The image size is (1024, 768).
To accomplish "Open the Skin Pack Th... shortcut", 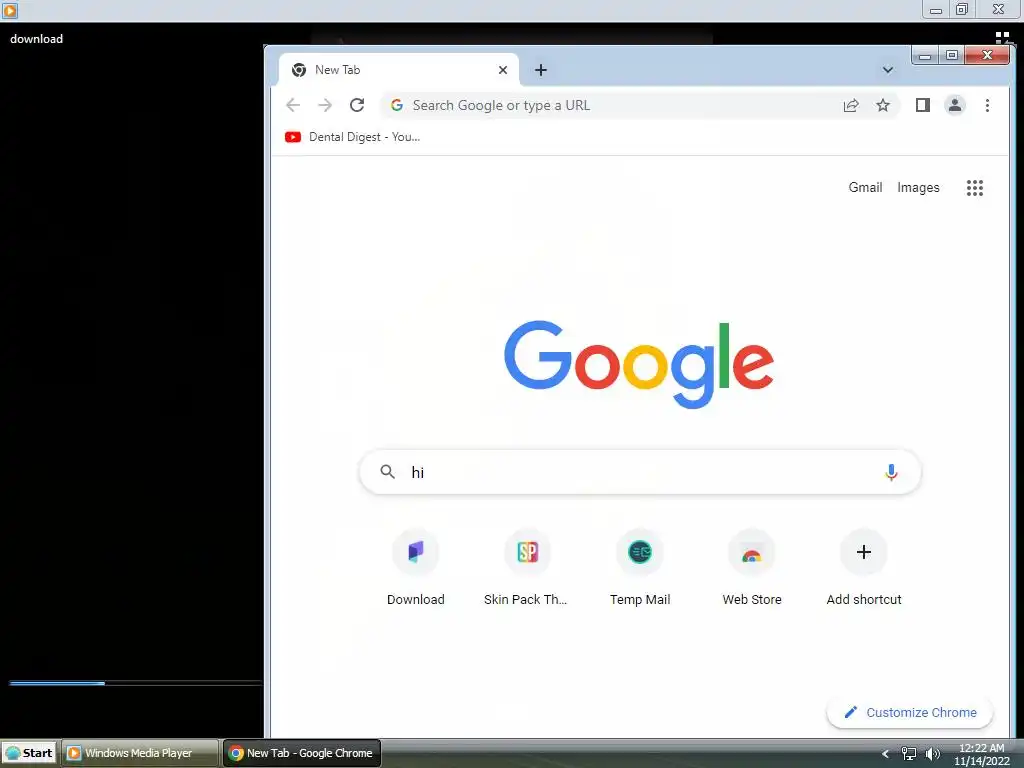I will coord(527,568).
